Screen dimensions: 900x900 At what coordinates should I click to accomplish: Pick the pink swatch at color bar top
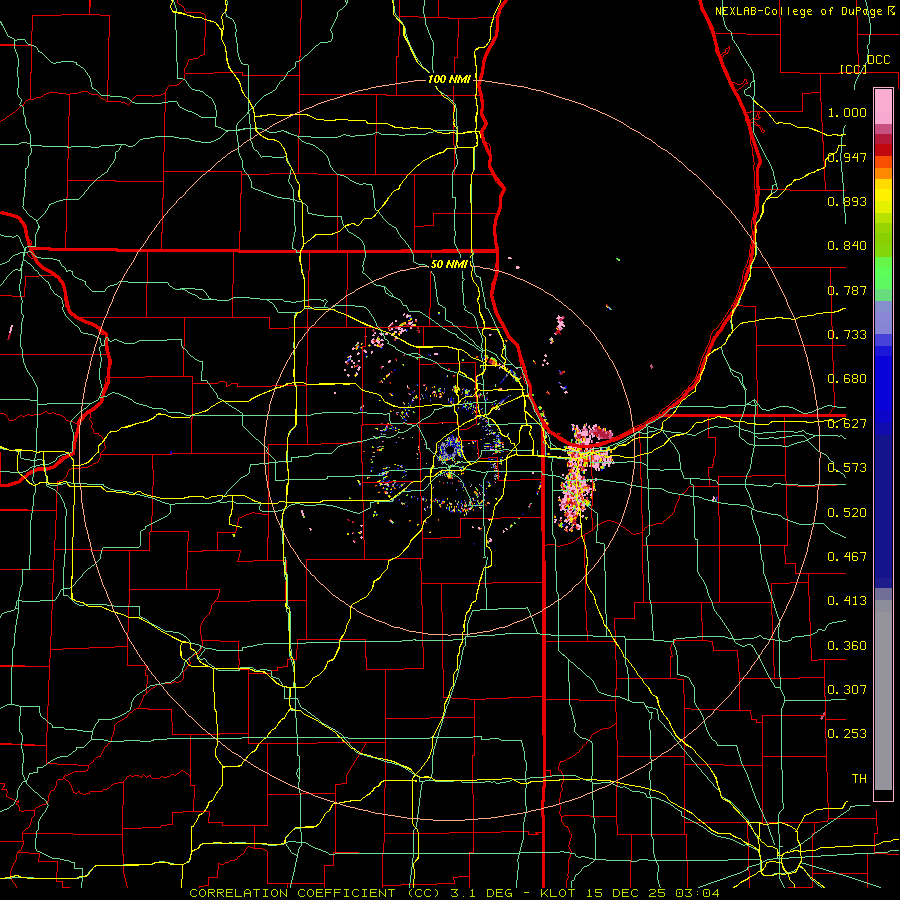tap(883, 106)
